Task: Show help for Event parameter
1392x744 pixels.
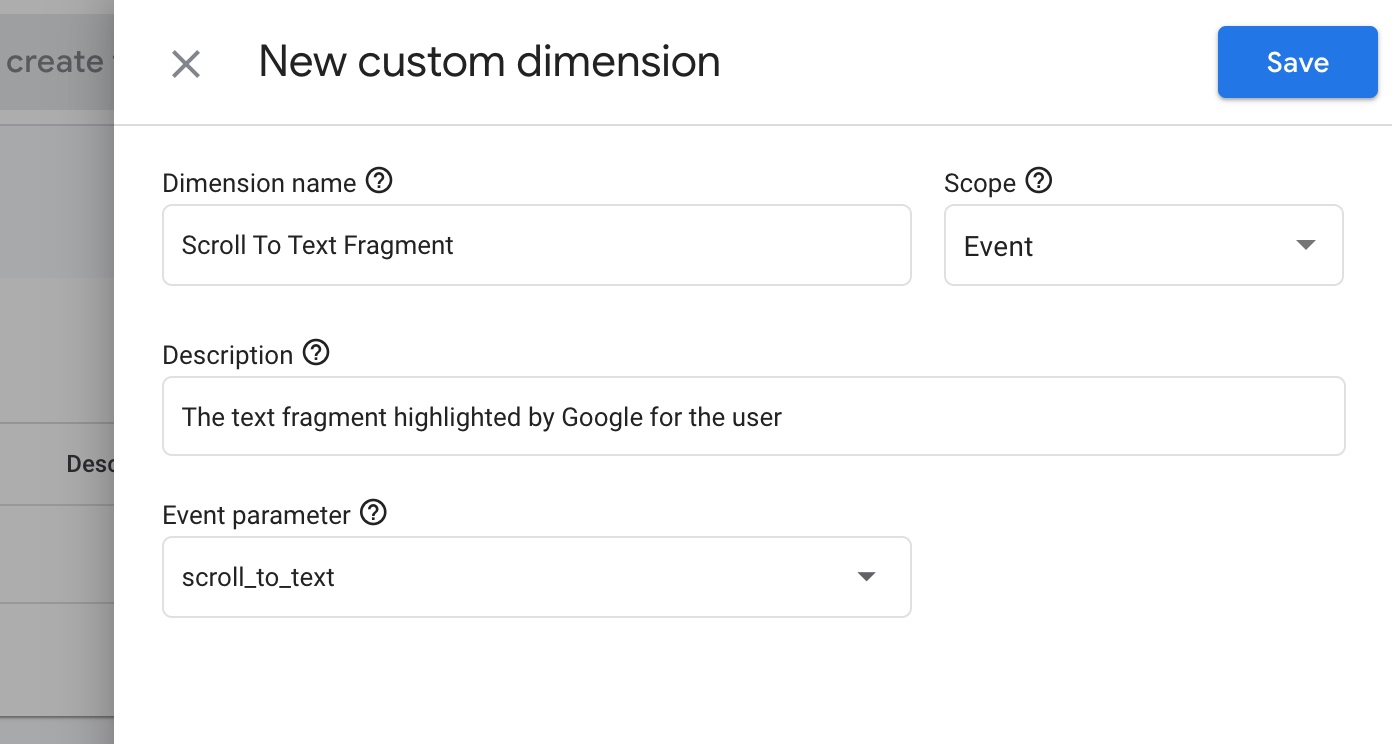Action: 373,513
